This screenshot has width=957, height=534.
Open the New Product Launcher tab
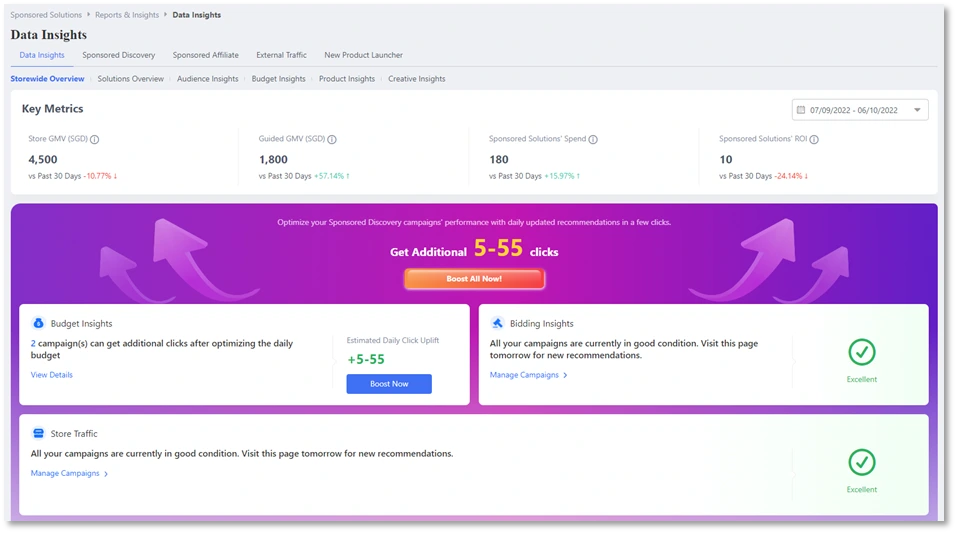click(x=363, y=55)
